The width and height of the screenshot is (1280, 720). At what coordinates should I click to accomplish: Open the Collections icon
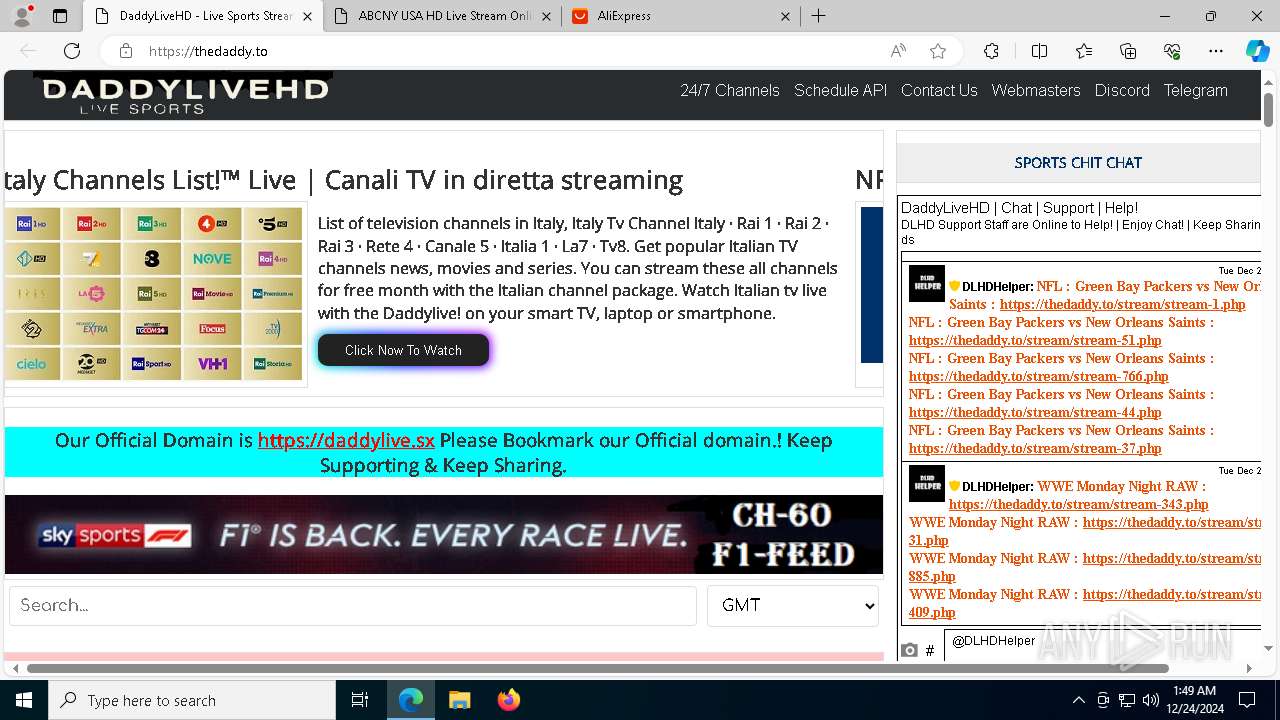pyautogui.click(x=1128, y=51)
